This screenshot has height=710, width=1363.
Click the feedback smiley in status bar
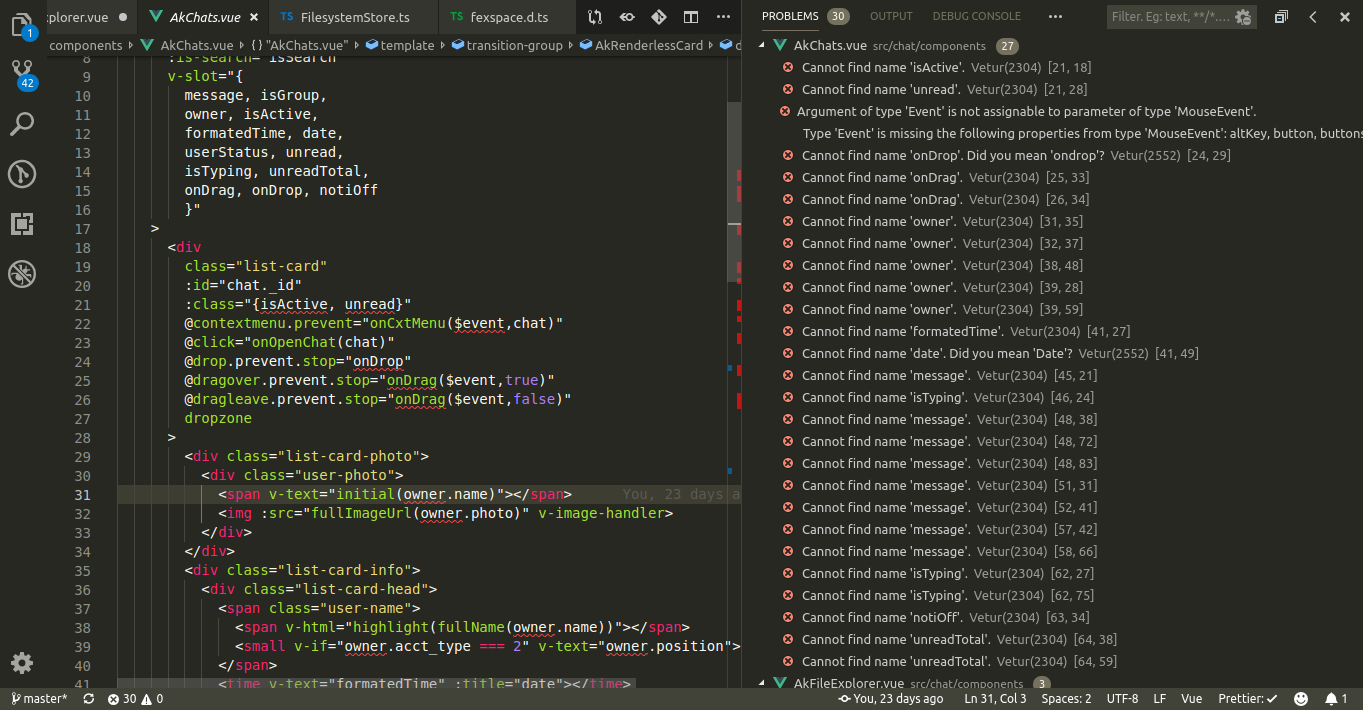point(1301,699)
